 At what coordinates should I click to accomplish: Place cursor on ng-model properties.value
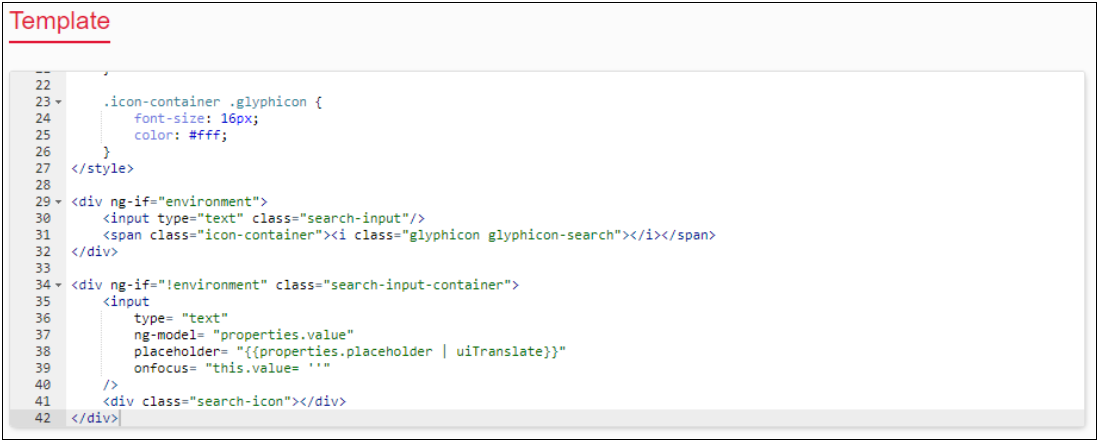tap(244, 336)
